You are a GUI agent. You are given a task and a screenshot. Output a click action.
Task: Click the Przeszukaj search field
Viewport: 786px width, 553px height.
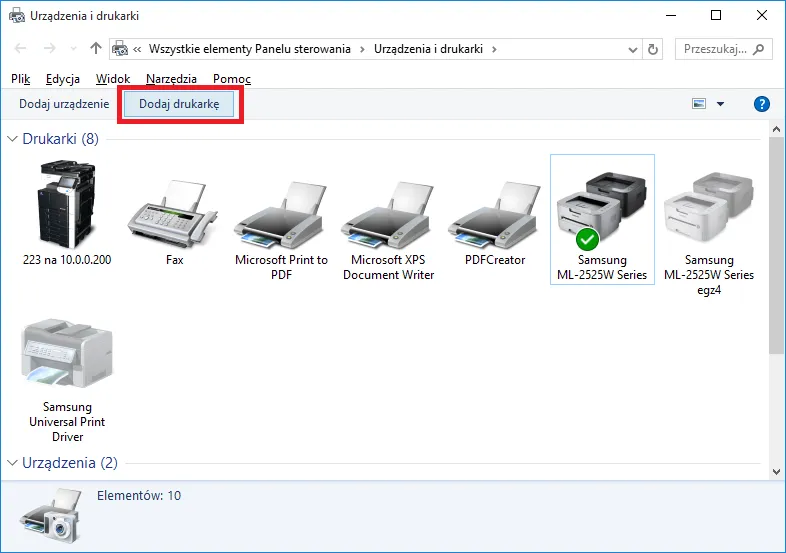(714, 49)
